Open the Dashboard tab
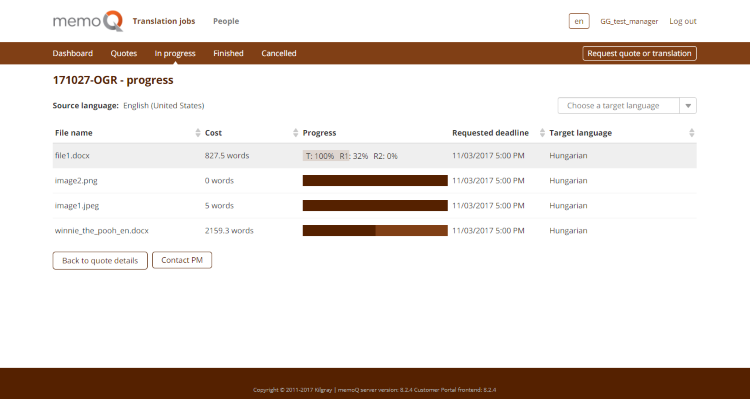The width and height of the screenshot is (750, 399). point(73,53)
